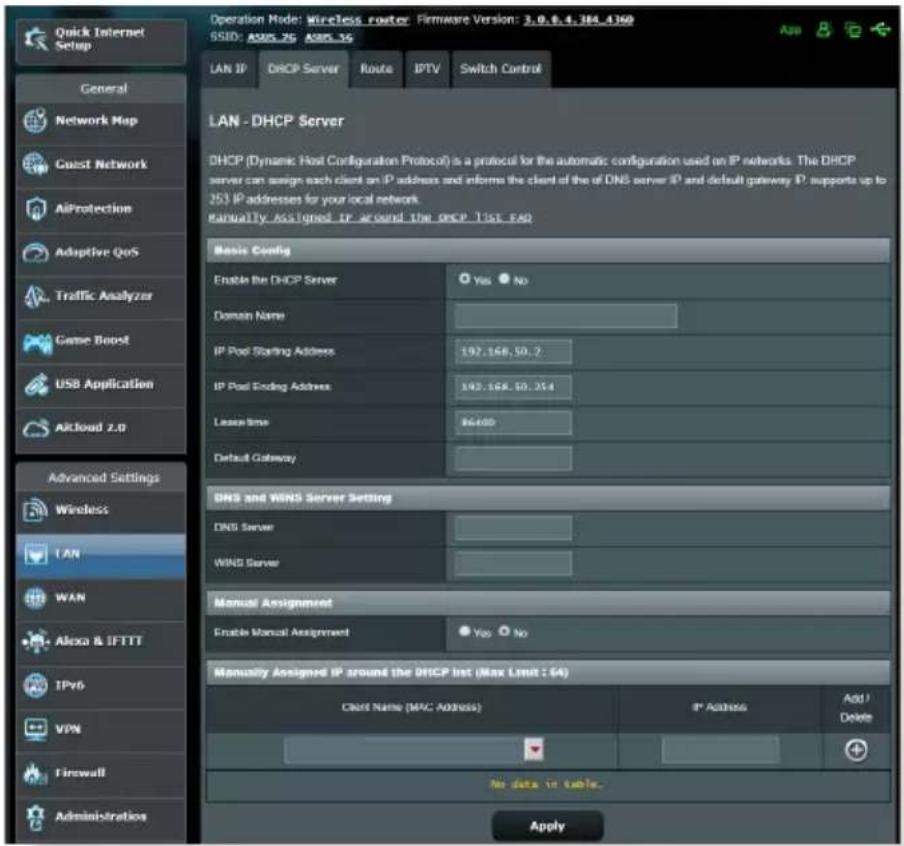Click the Lease time field
This screenshot has height=846, width=904.
click(513, 423)
